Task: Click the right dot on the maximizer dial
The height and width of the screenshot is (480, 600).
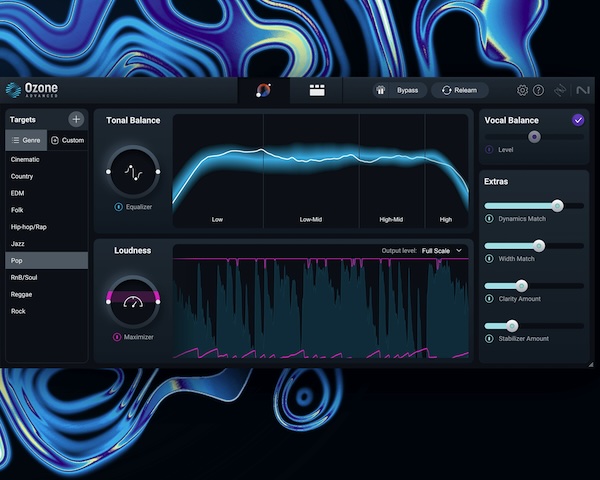Action: pyautogui.click(x=158, y=302)
